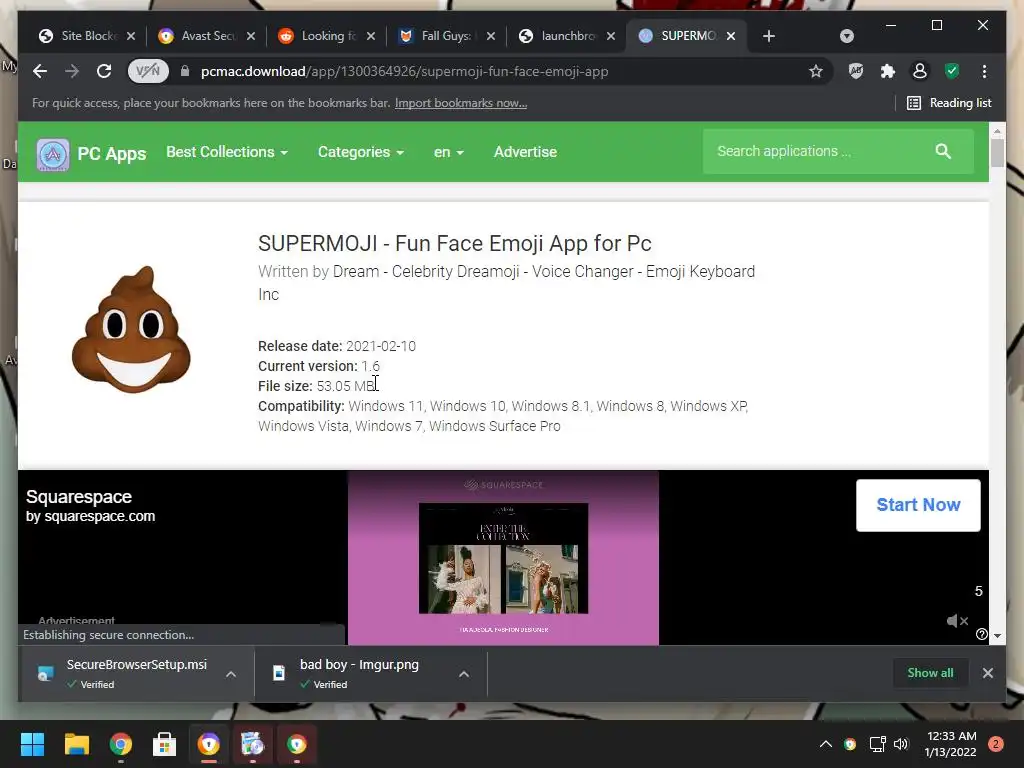Click the SUPERMOJI poop emoji app icon

tap(131, 329)
